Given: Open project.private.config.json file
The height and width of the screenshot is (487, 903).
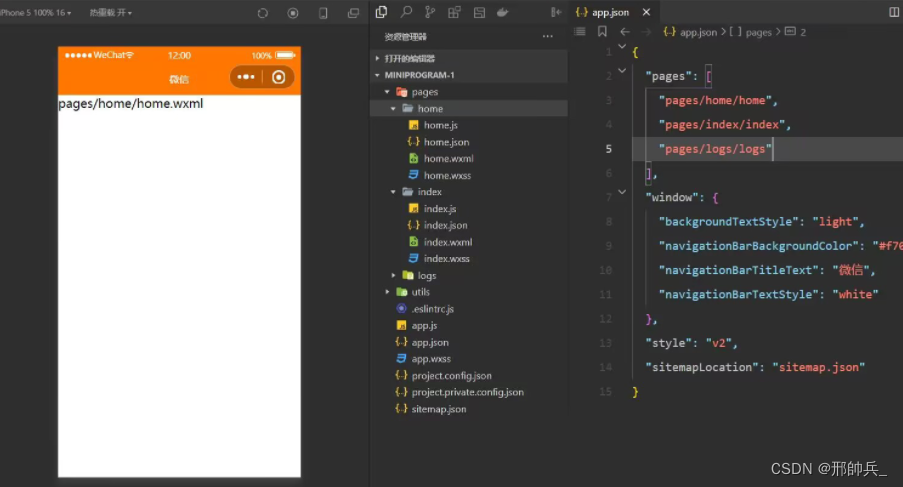Looking at the screenshot, I should tap(468, 392).
